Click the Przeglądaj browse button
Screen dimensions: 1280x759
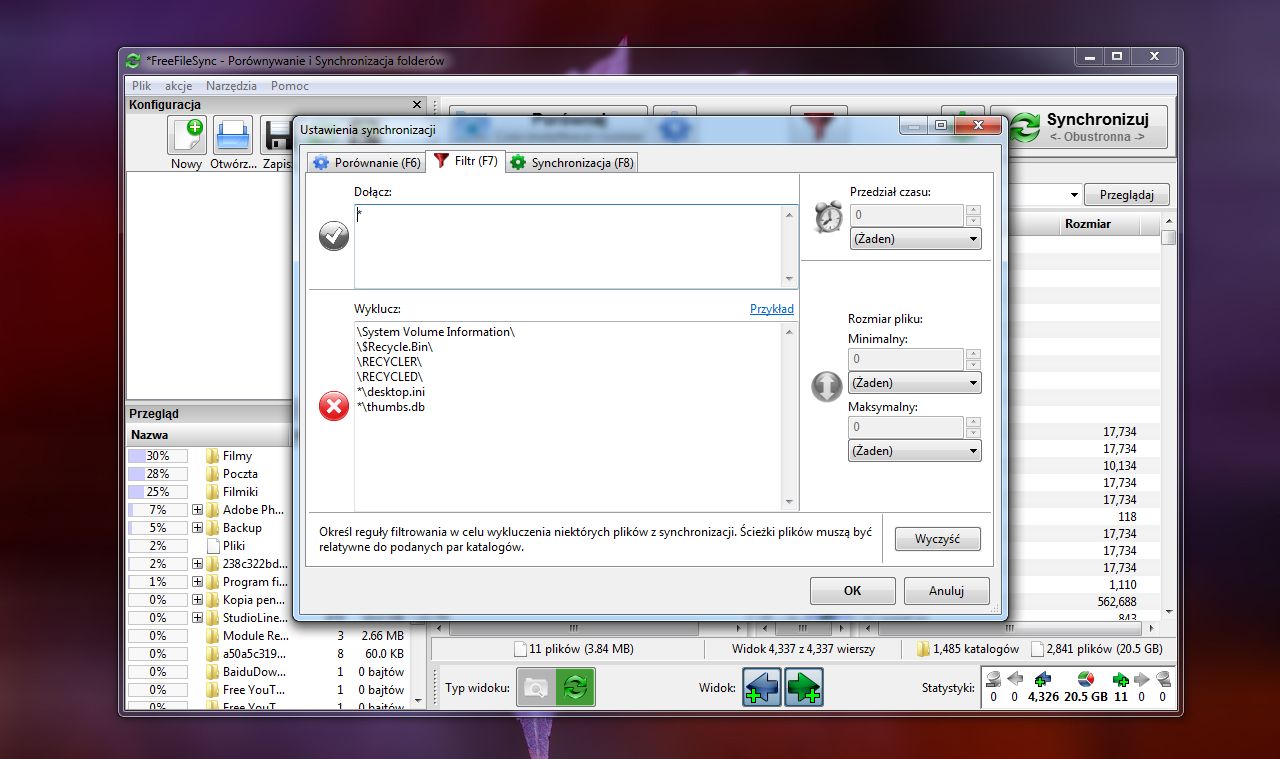[x=1127, y=195]
